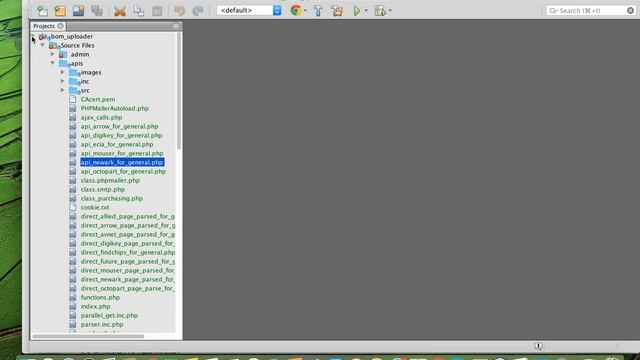Select the apis folder label
The width and height of the screenshot is (640, 360).
77,63
